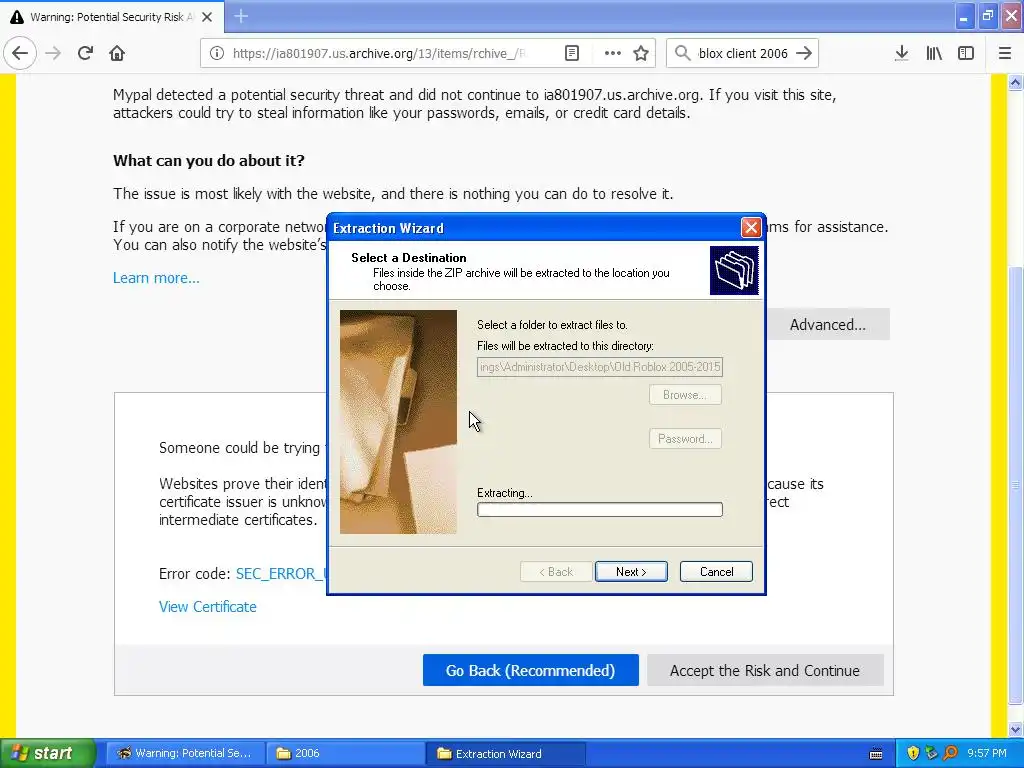Minimize the browser window
Viewport: 1024px width, 768px height.
(x=964, y=16)
